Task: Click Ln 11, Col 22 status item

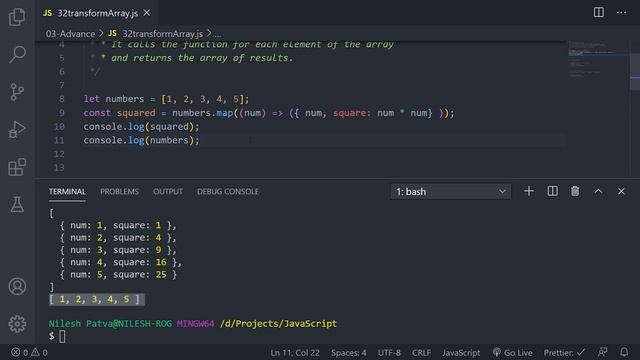Action: [295, 353]
